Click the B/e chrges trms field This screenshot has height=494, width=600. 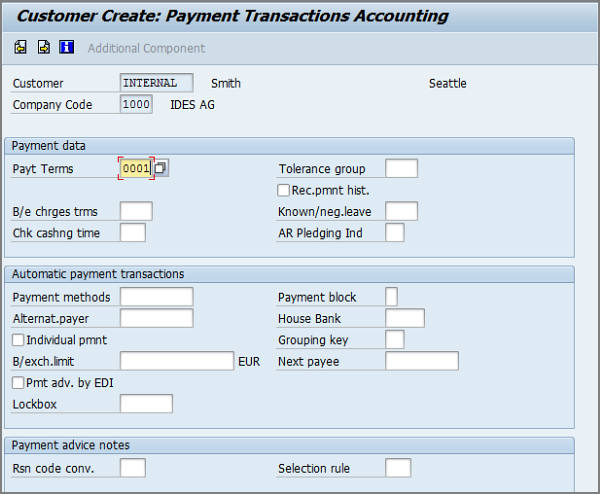click(136, 211)
